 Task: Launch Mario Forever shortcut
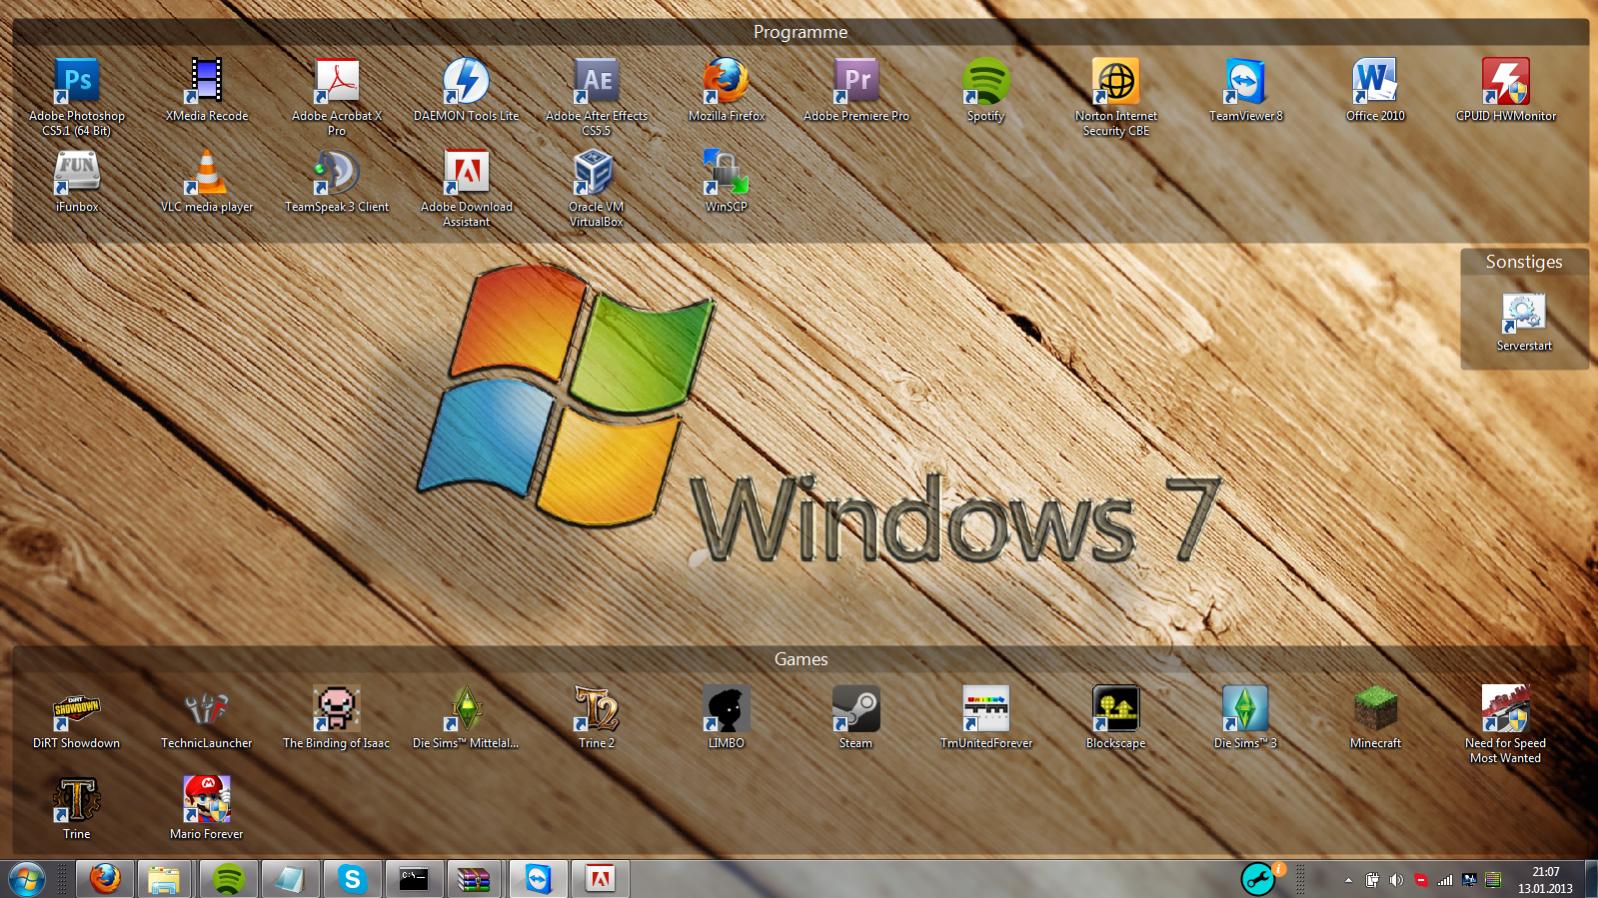pyautogui.click(x=207, y=808)
